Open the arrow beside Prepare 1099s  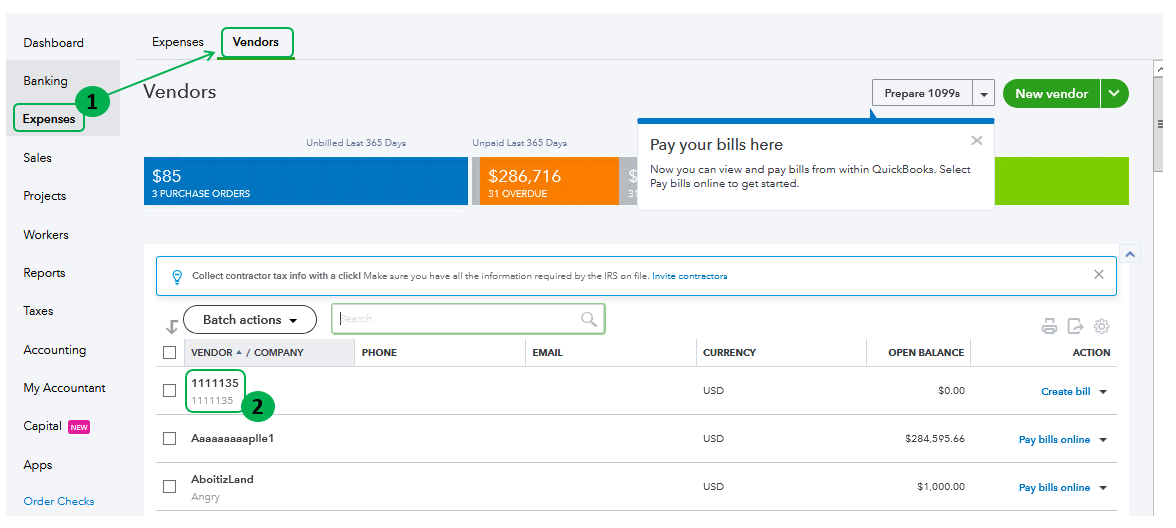coord(985,94)
